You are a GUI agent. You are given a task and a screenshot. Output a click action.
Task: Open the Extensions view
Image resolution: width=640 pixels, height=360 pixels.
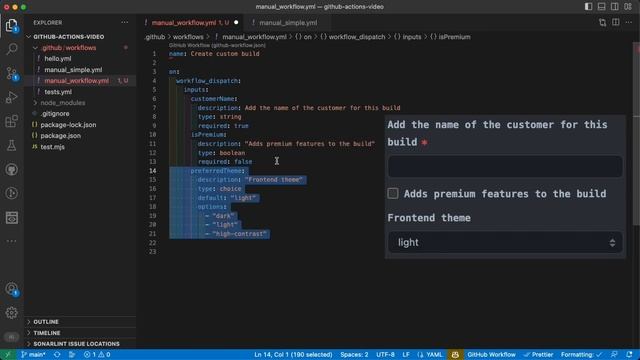click(11, 121)
